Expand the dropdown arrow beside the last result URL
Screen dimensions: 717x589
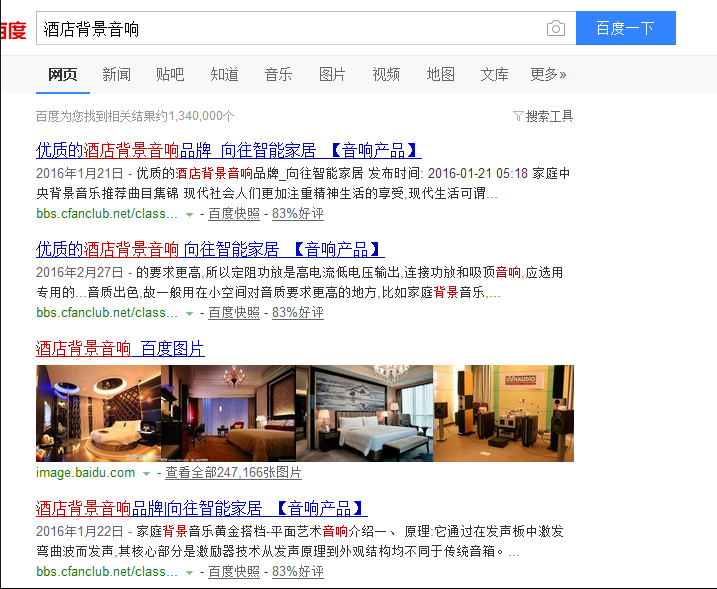click(189, 572)
